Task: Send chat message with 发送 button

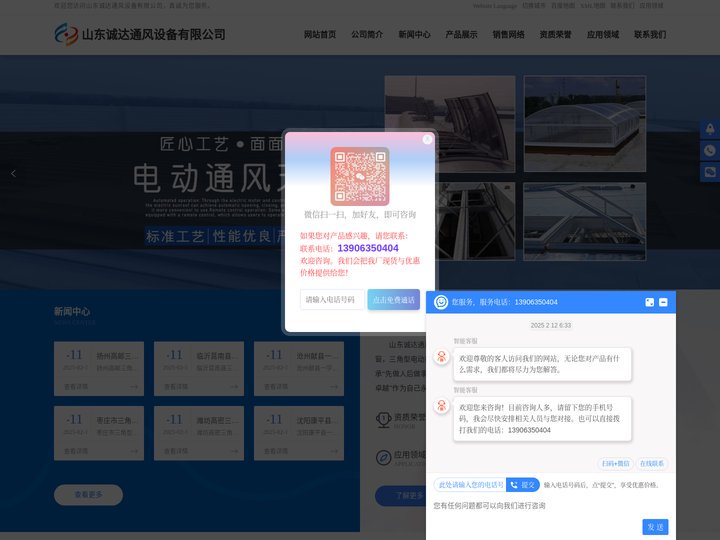Action: click(655, 527)
